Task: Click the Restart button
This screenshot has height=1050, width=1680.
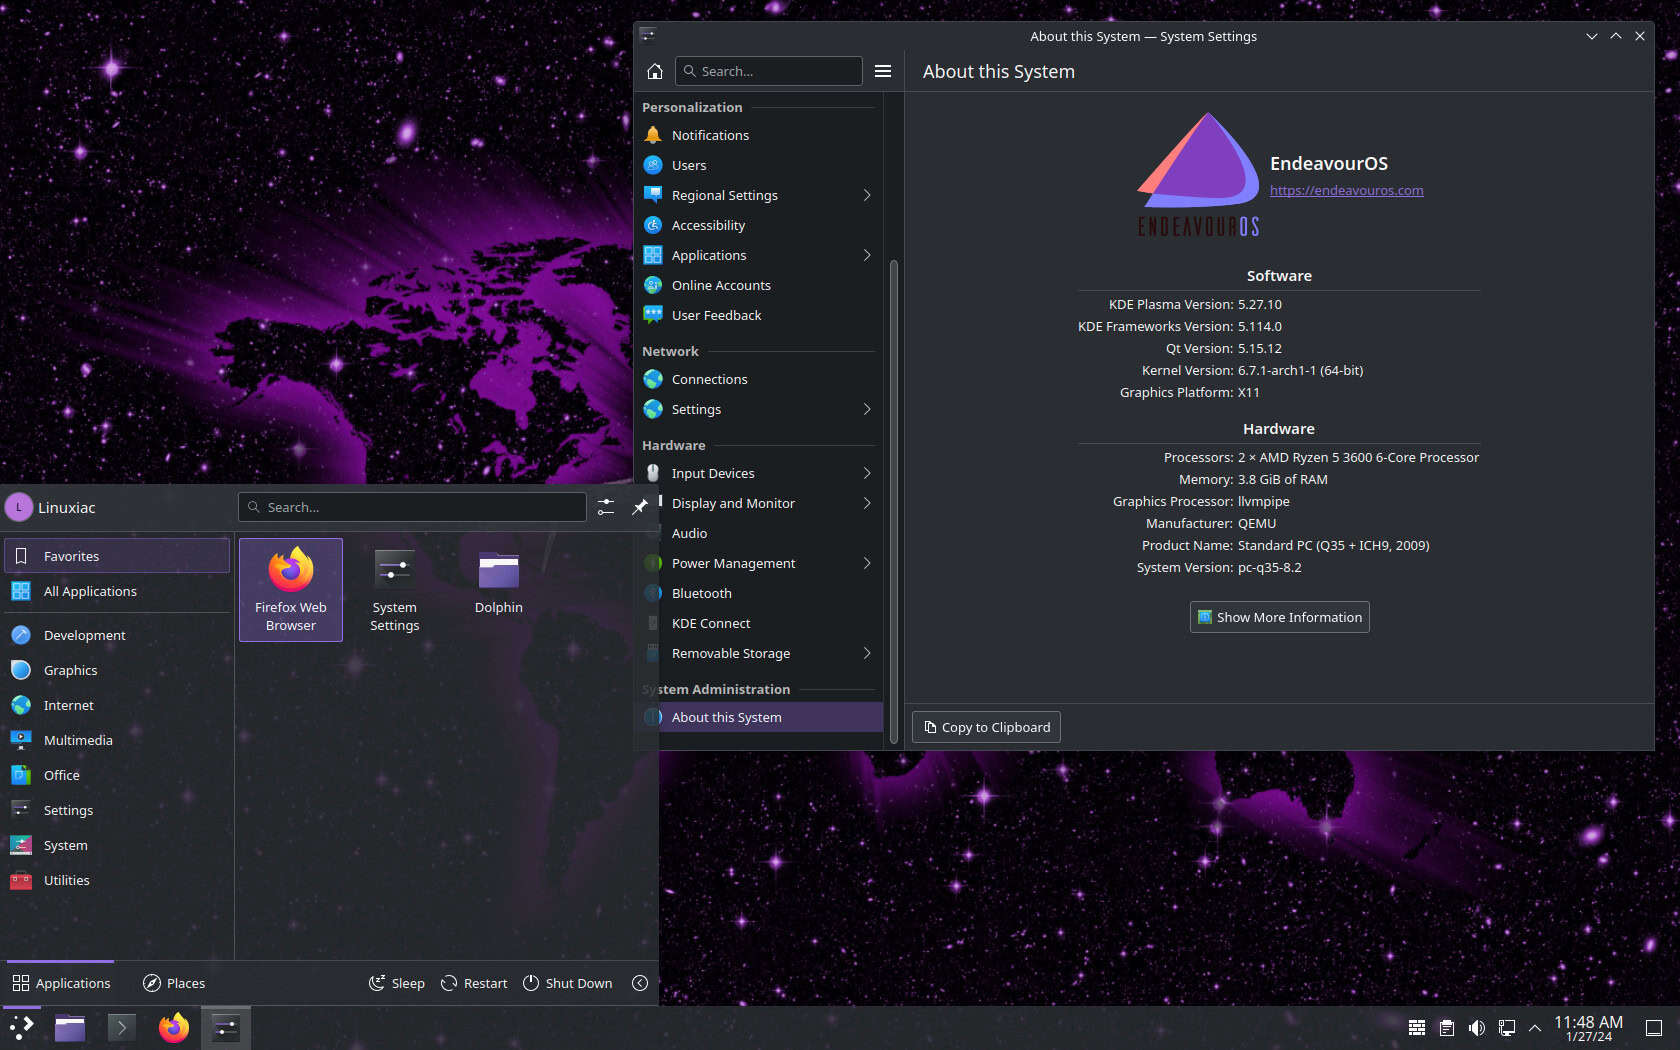Action: click(x=474, y=983)
